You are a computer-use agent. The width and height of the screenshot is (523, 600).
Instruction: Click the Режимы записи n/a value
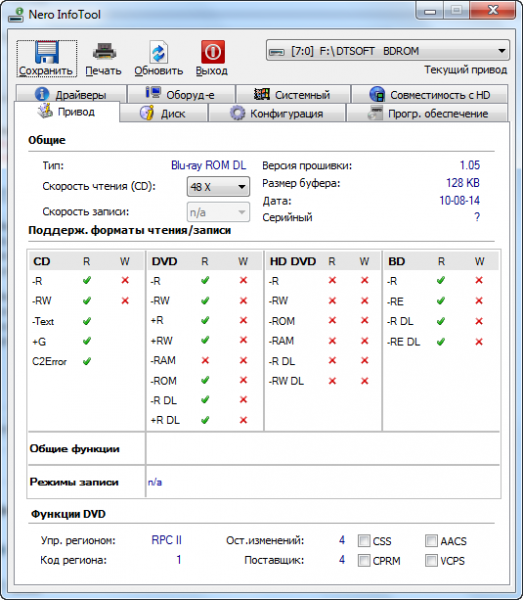(x=155, y=482)
